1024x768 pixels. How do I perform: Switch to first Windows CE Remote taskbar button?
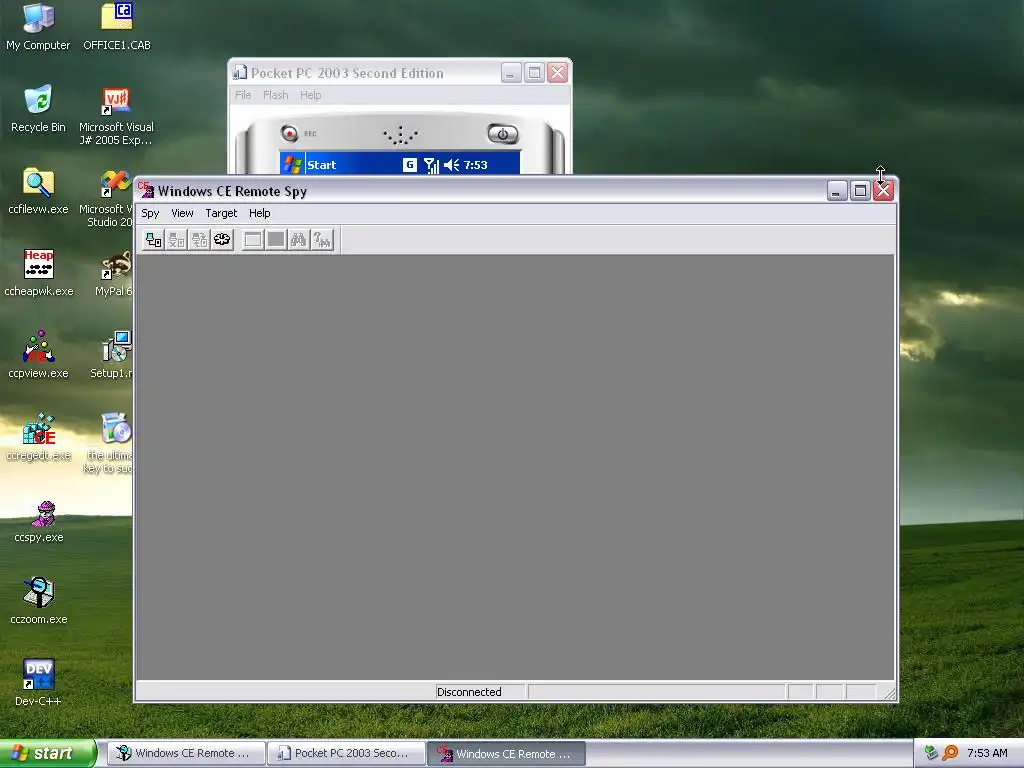pyautogui.click(x=185, y=753)
